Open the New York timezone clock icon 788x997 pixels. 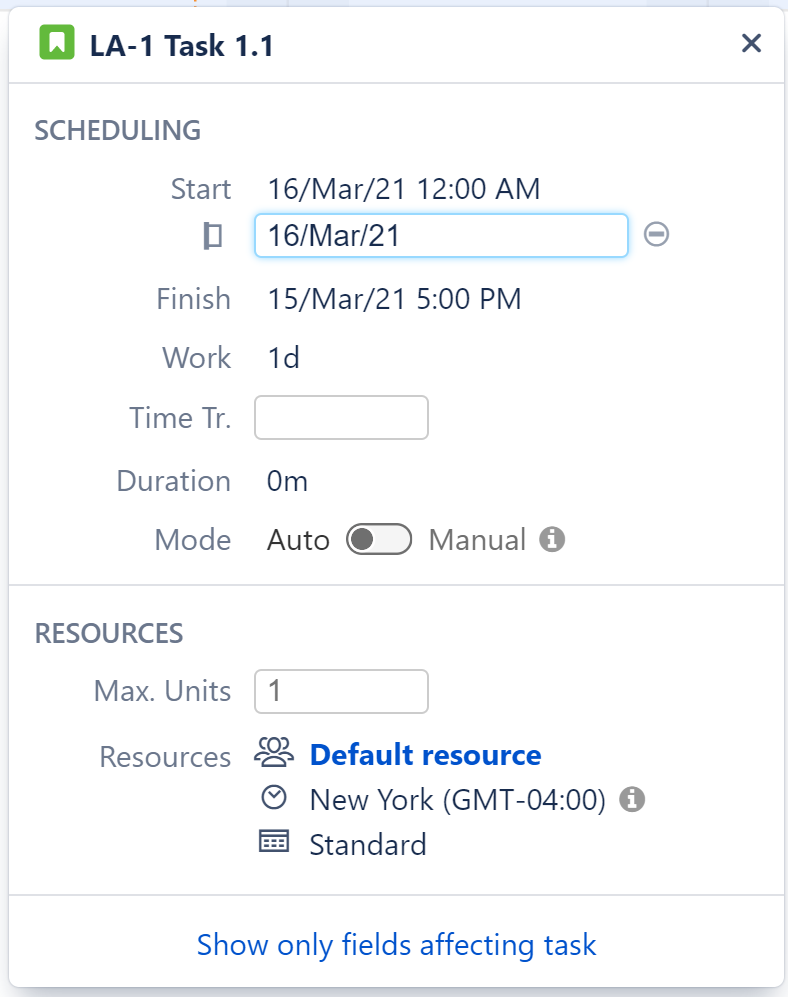(x=272, y=799)
